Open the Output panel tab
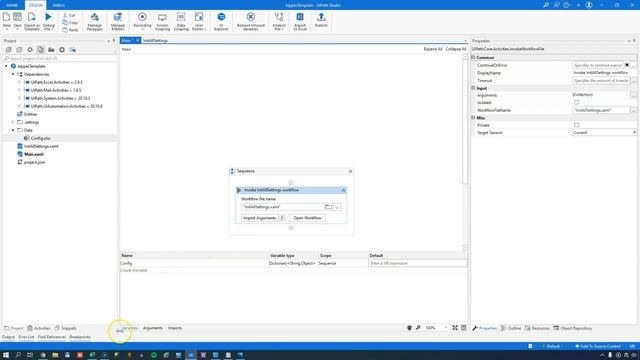 (x=8, y=337)
